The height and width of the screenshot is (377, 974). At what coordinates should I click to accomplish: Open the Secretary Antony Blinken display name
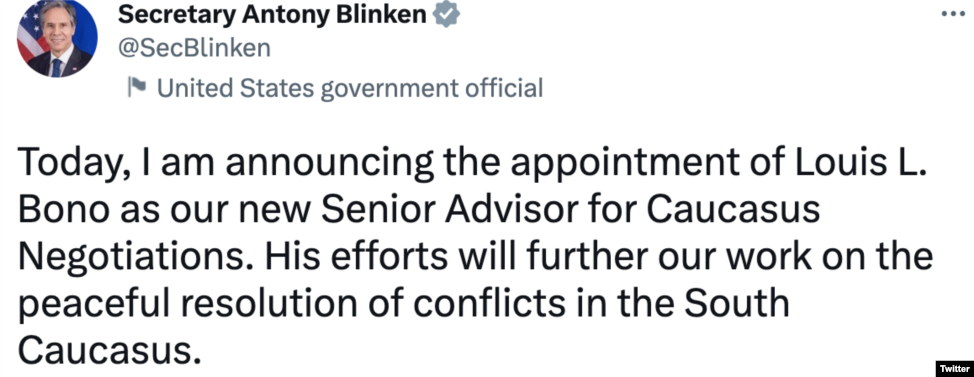272,15
